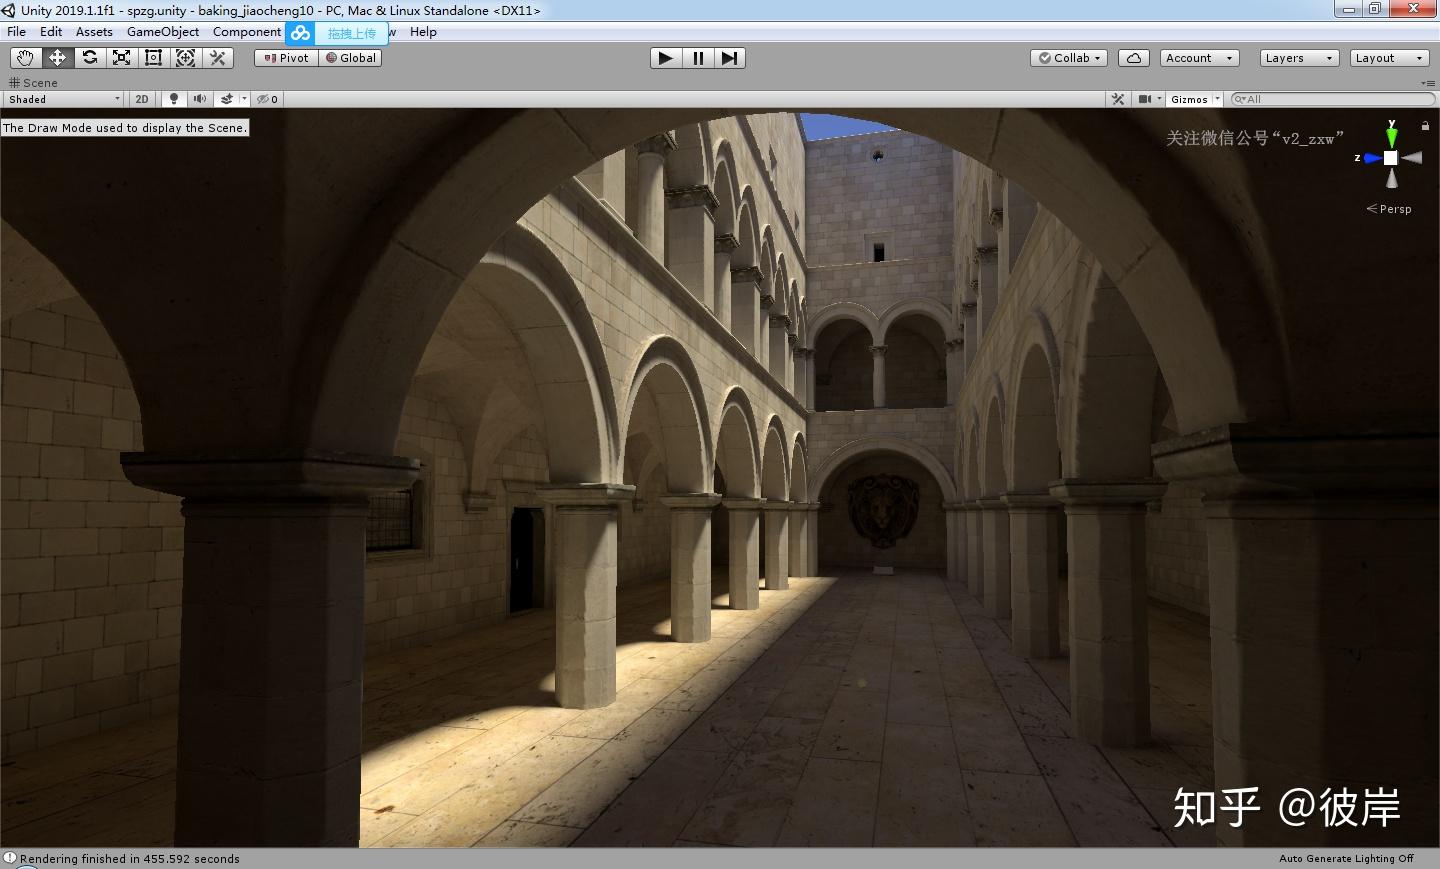Click the console warning status icon
The width and height of the screenshot is (1440, 869).
click(x=10, y=858)
